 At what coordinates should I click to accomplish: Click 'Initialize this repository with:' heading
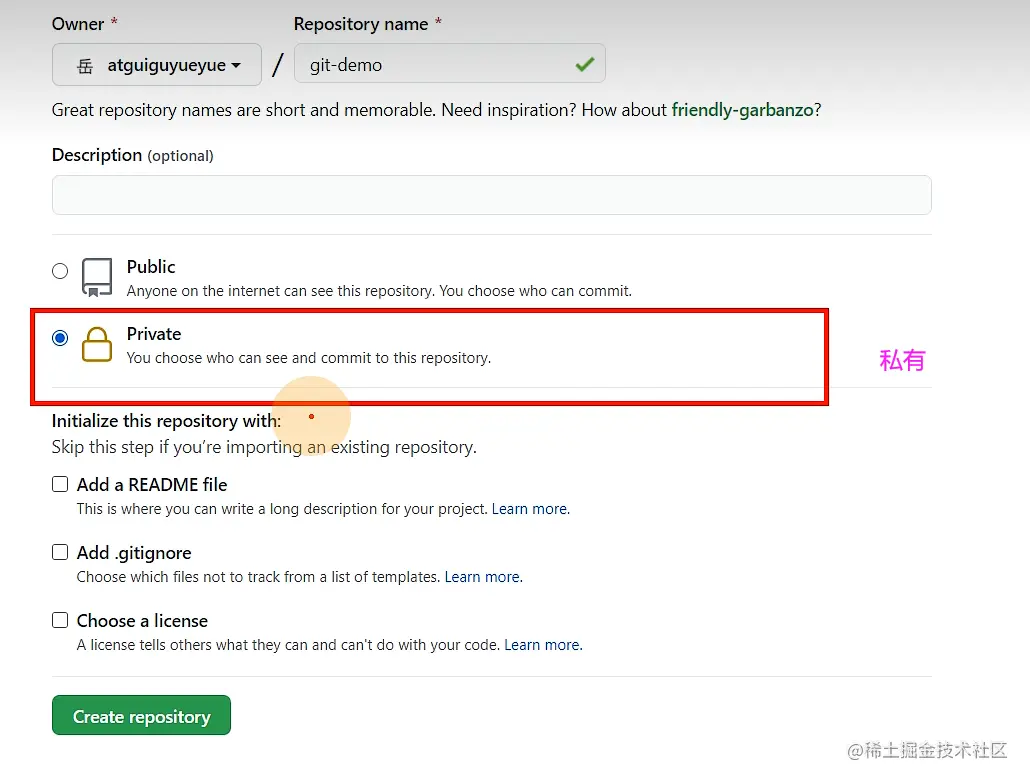pos(166,421)
